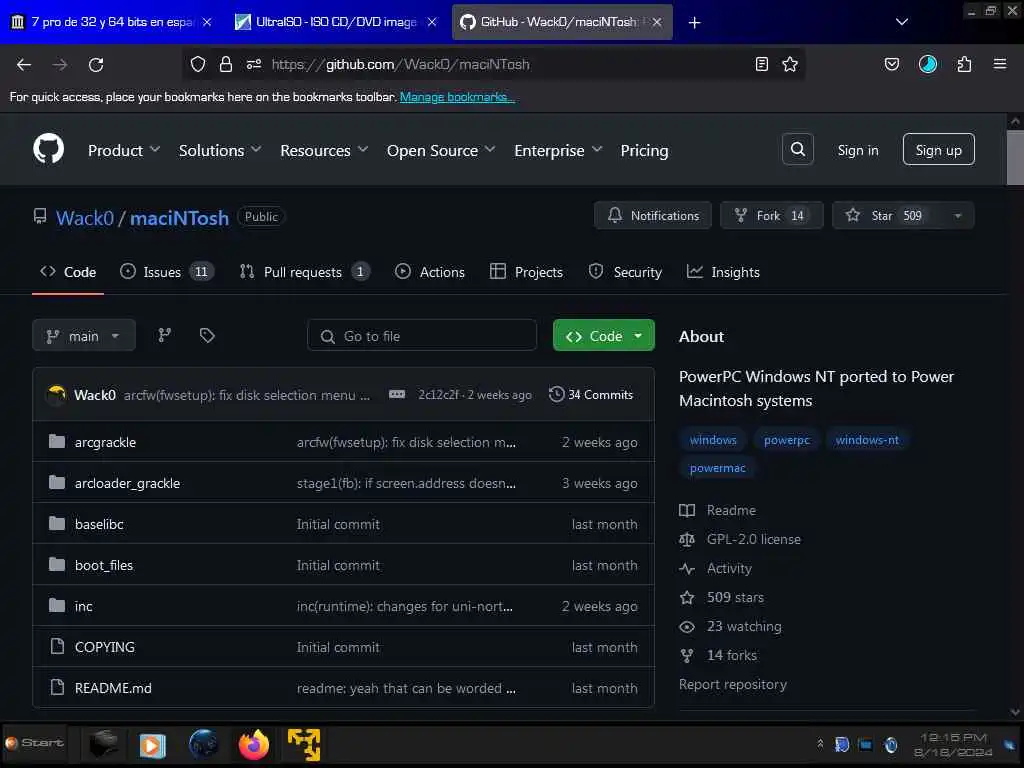Open the arcloader_grackle folder

click(x=127, y=483)
